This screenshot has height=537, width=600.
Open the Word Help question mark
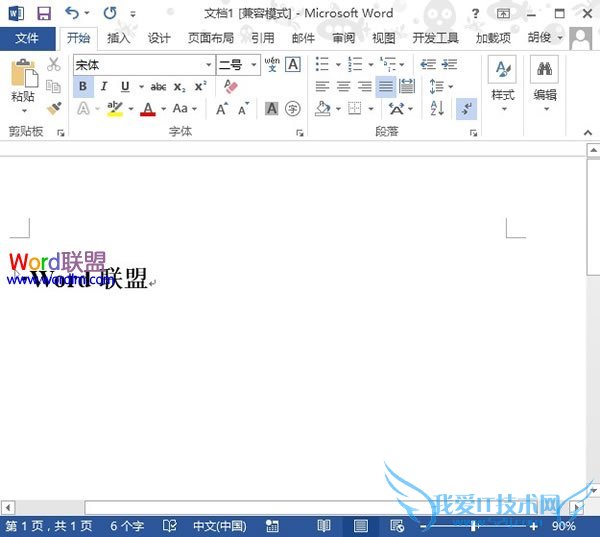475,14
